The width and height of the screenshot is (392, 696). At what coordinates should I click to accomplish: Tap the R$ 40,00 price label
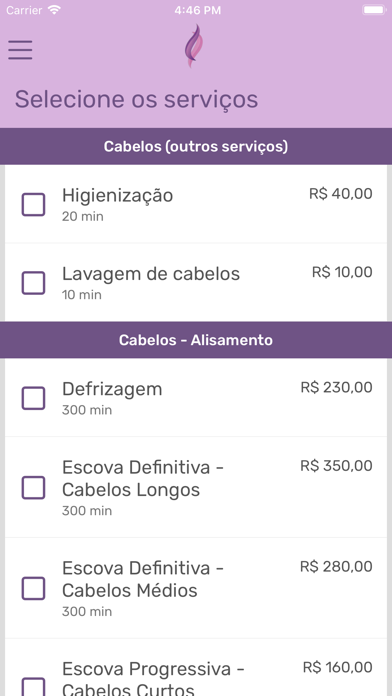coord(341,194)
